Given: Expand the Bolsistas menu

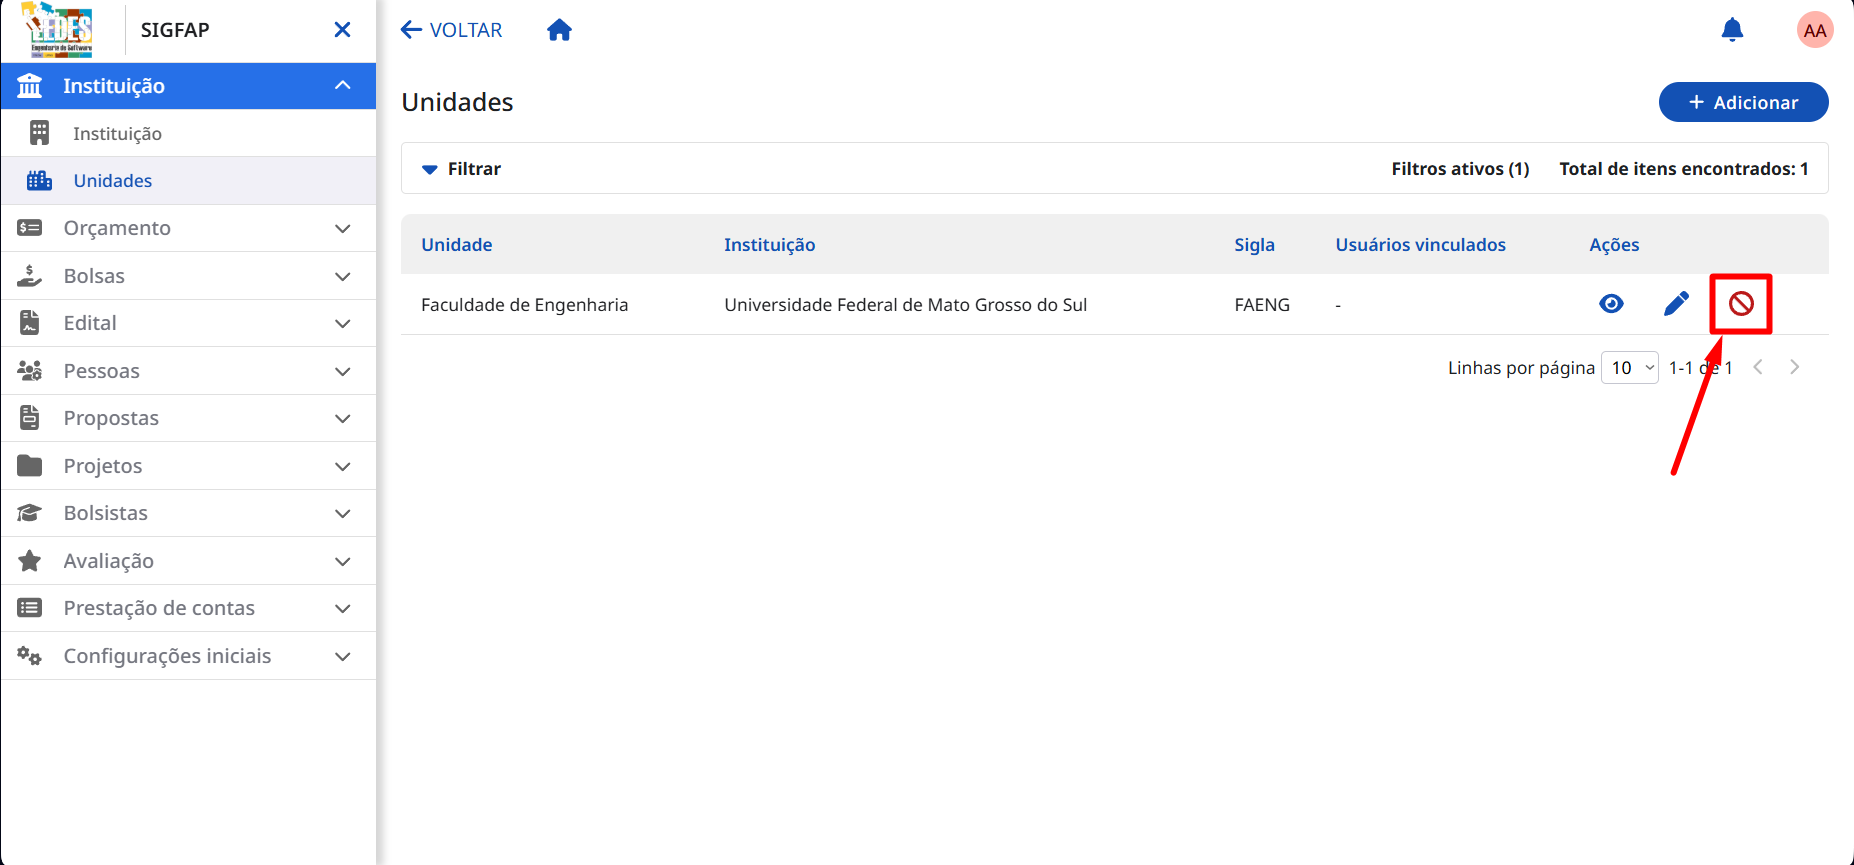Looking at the screenshot, I should tap(188, 513).
